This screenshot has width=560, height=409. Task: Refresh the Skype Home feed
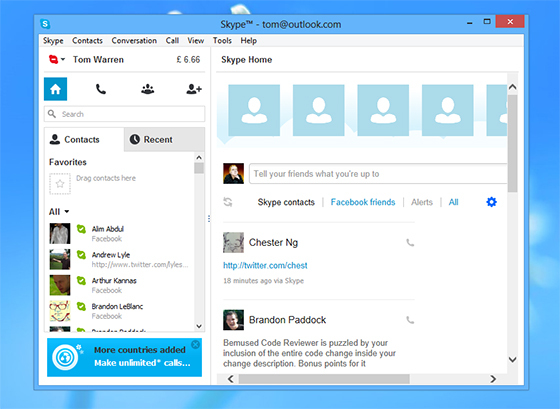pos(228,202)
